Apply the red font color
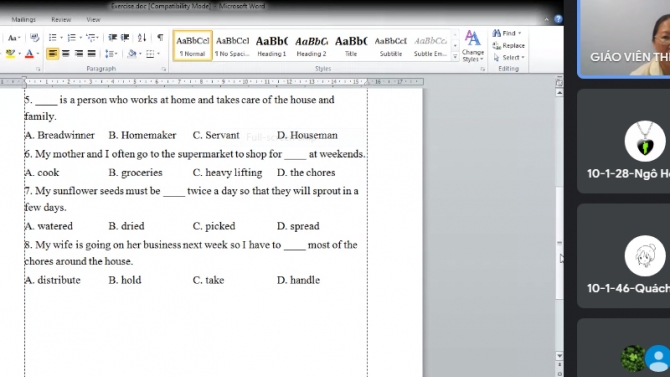Screen dimensions: 670x377 pyautogui.click(x=29, y=53)
